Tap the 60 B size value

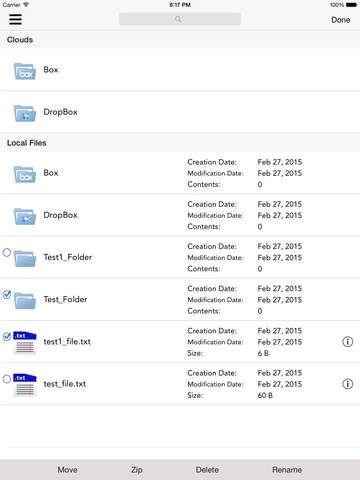click(265, 395)
